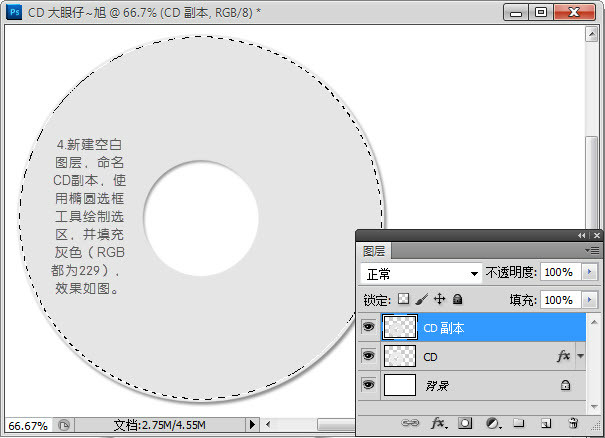
Task: Open the add layer style fx menu
Action: pos(438,424)
